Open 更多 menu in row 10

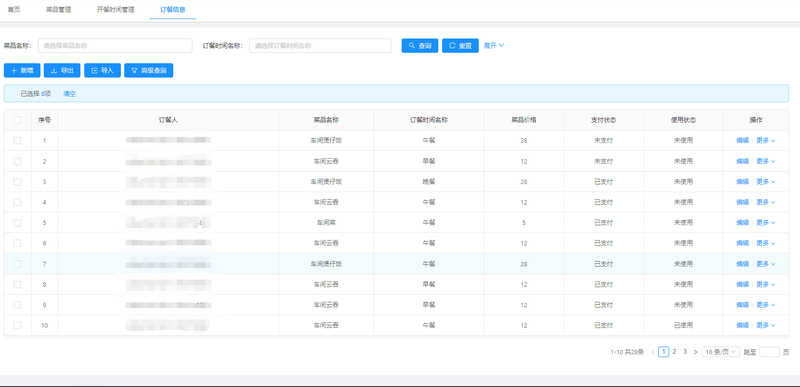click(x=765, y=325)
